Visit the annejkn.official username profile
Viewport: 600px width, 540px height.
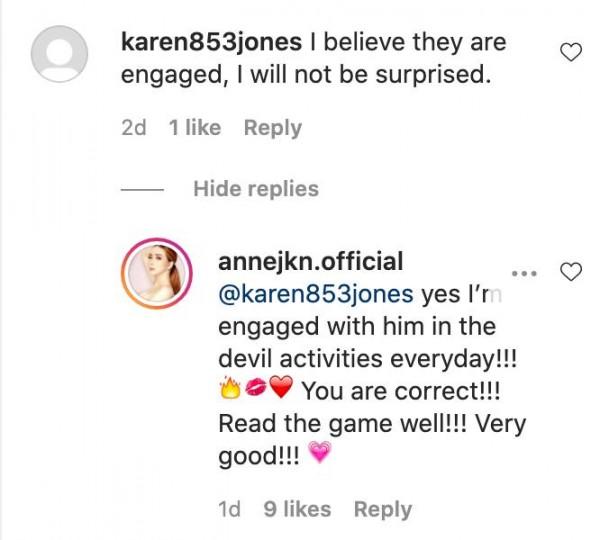310,262
